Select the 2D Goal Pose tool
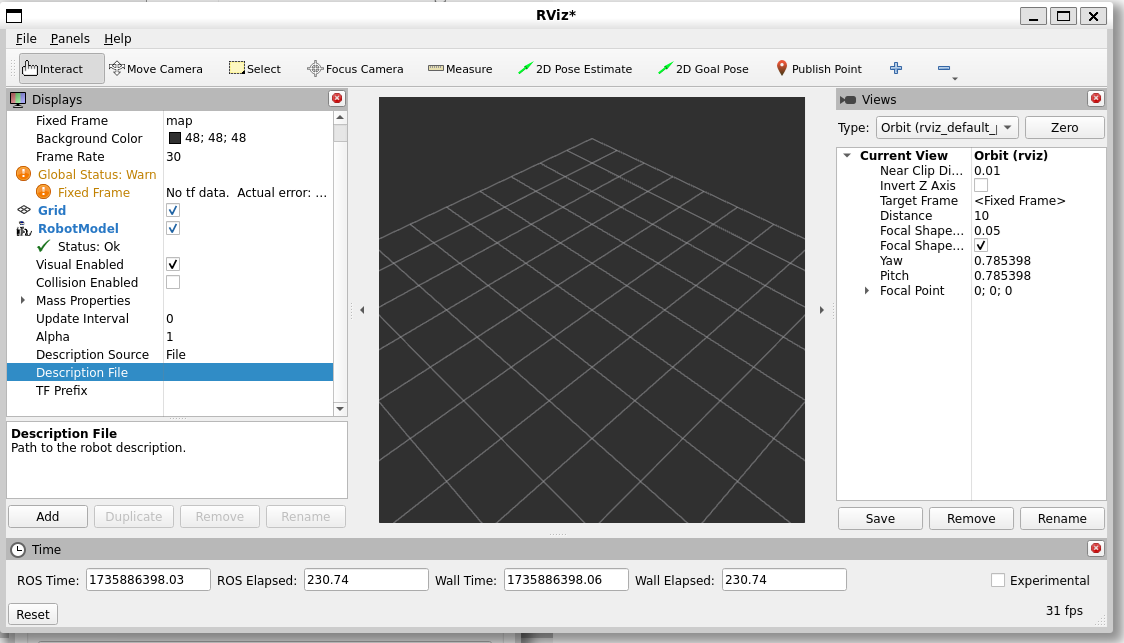This screenshot has width=1124, height=643. [703, 69]
